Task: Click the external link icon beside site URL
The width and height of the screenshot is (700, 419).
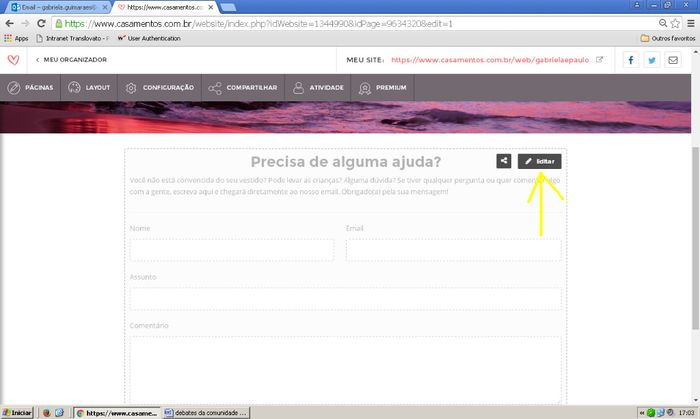Action: (600, 59)
